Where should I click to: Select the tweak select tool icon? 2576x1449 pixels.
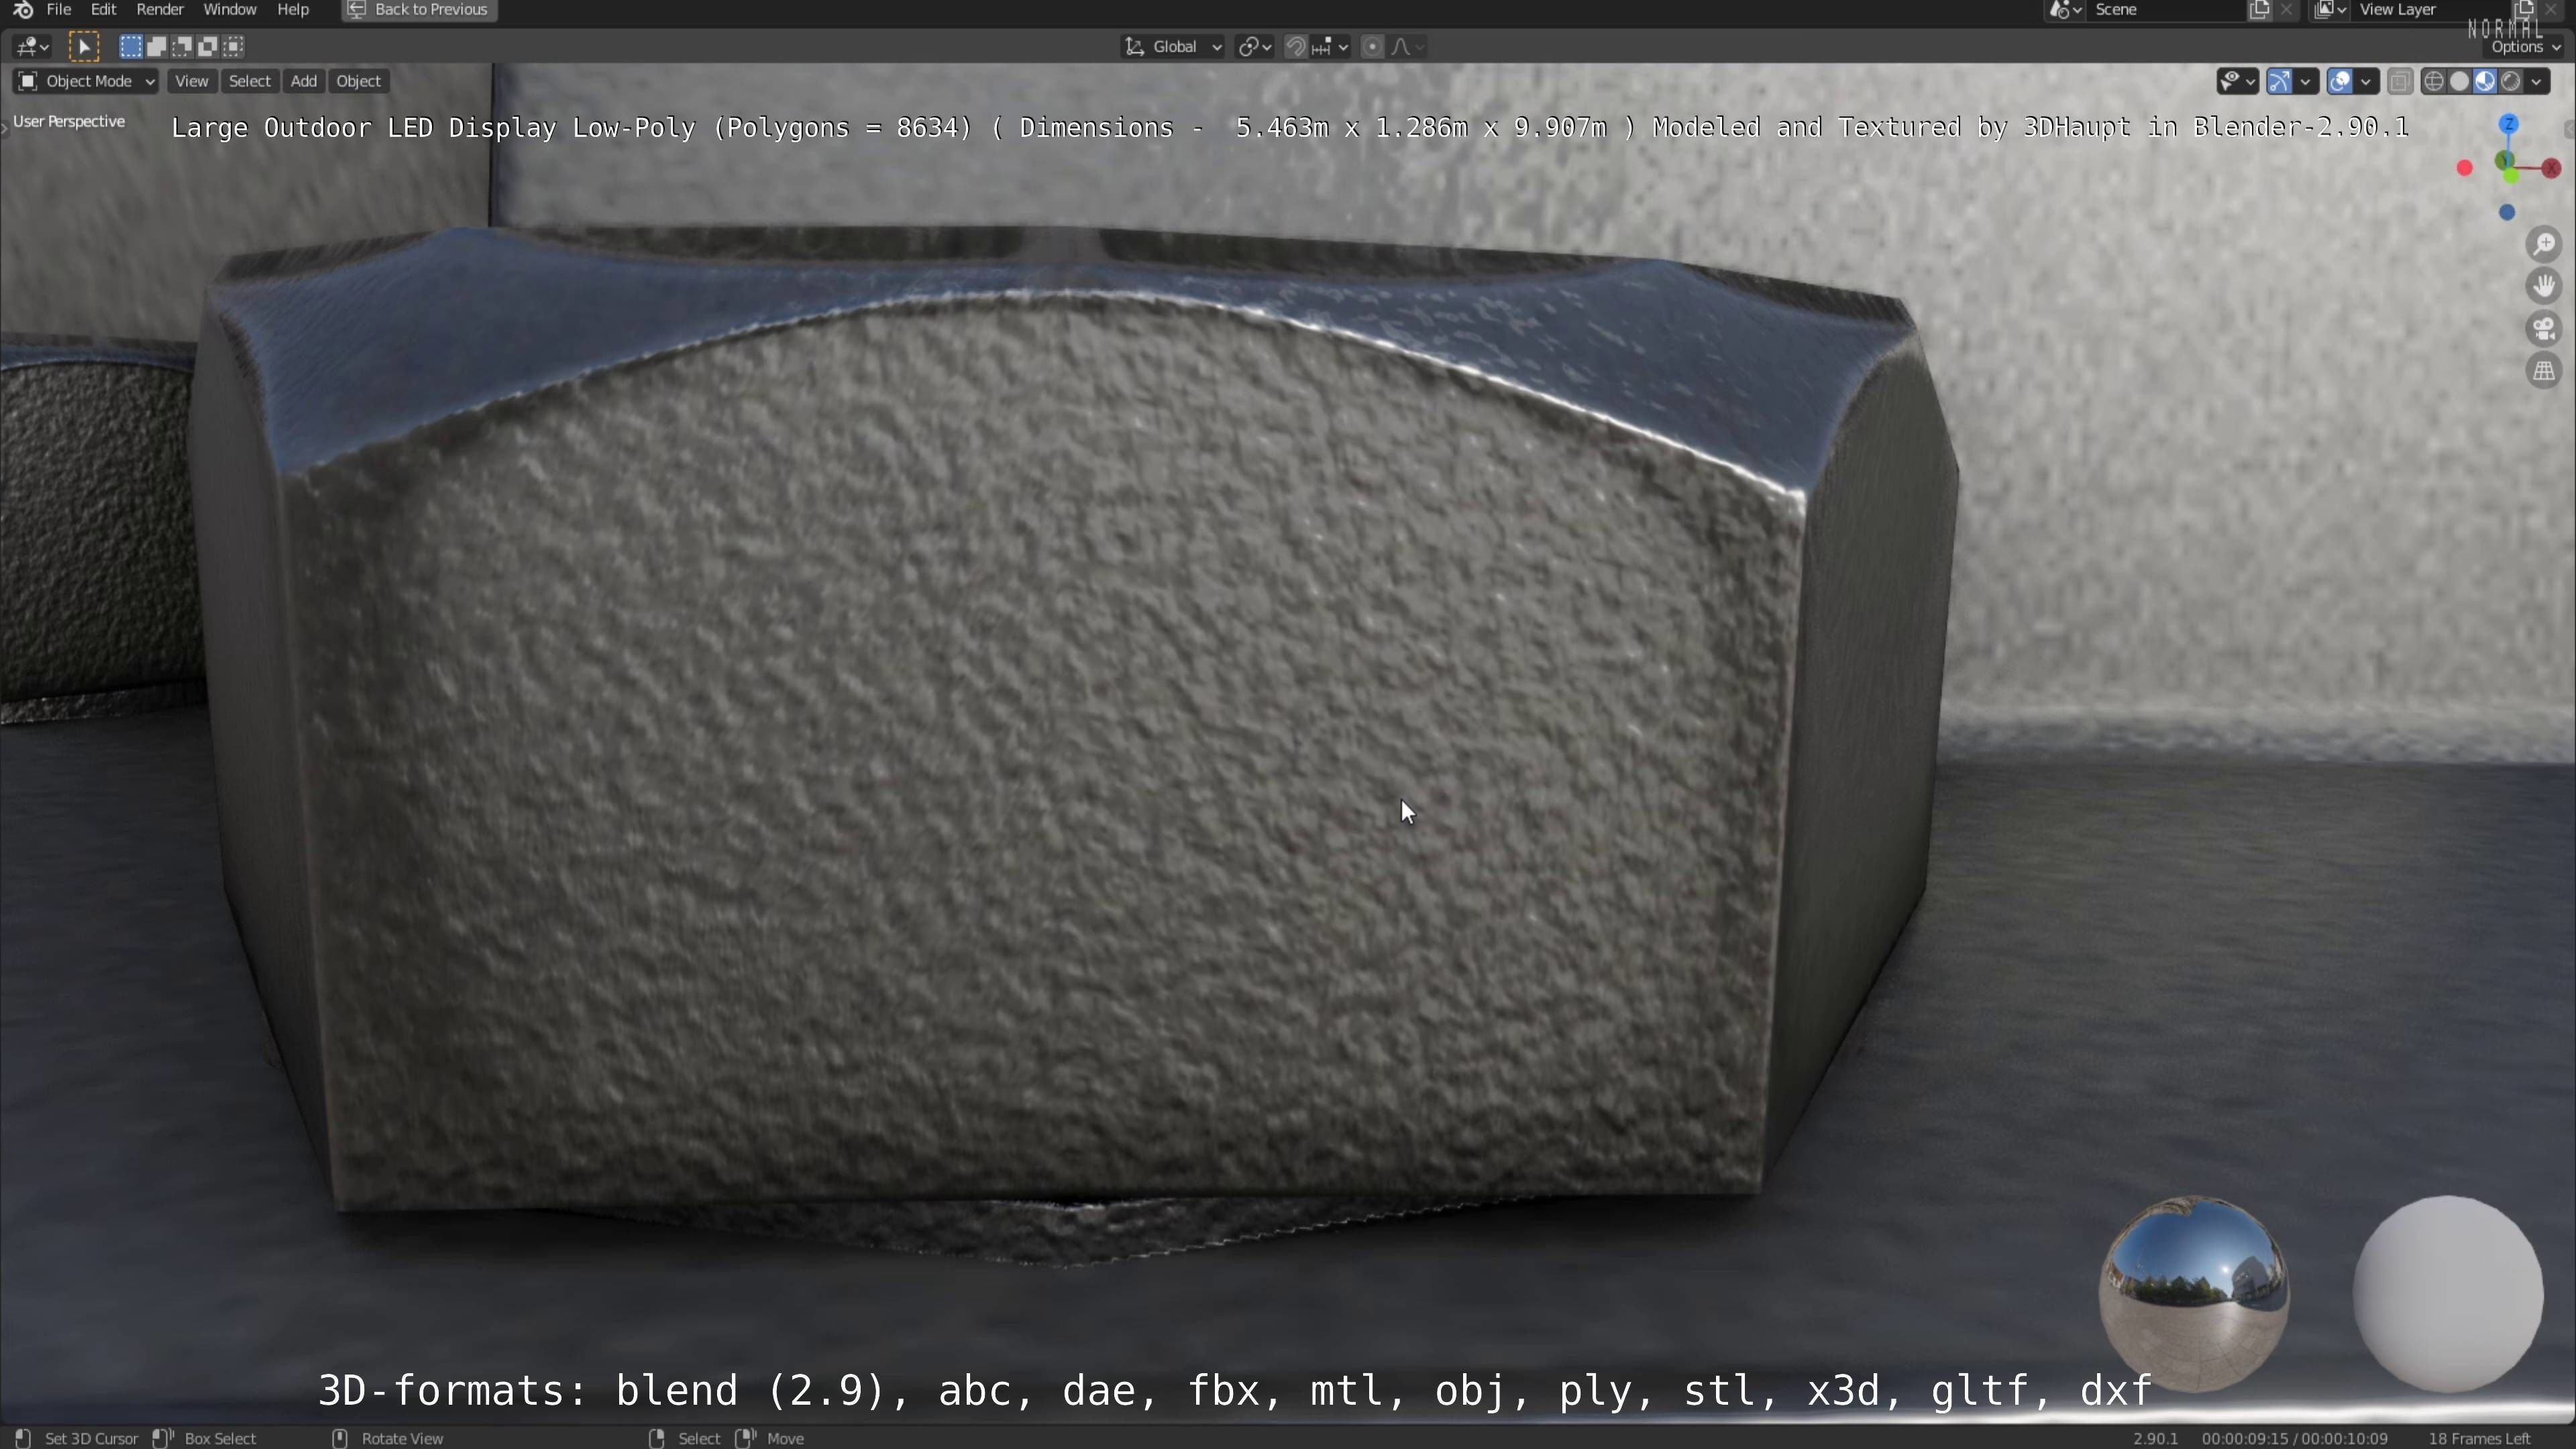[84, 46]
